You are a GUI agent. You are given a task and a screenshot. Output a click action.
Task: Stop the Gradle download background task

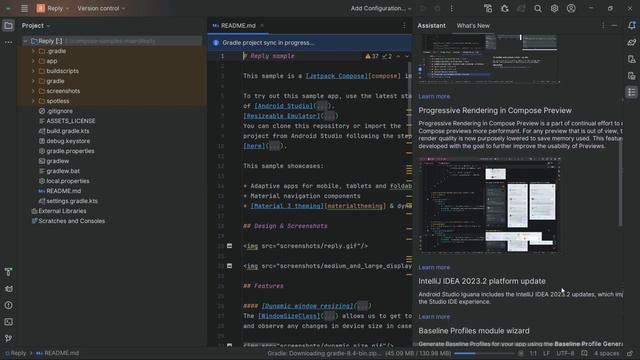pos(521,353)
